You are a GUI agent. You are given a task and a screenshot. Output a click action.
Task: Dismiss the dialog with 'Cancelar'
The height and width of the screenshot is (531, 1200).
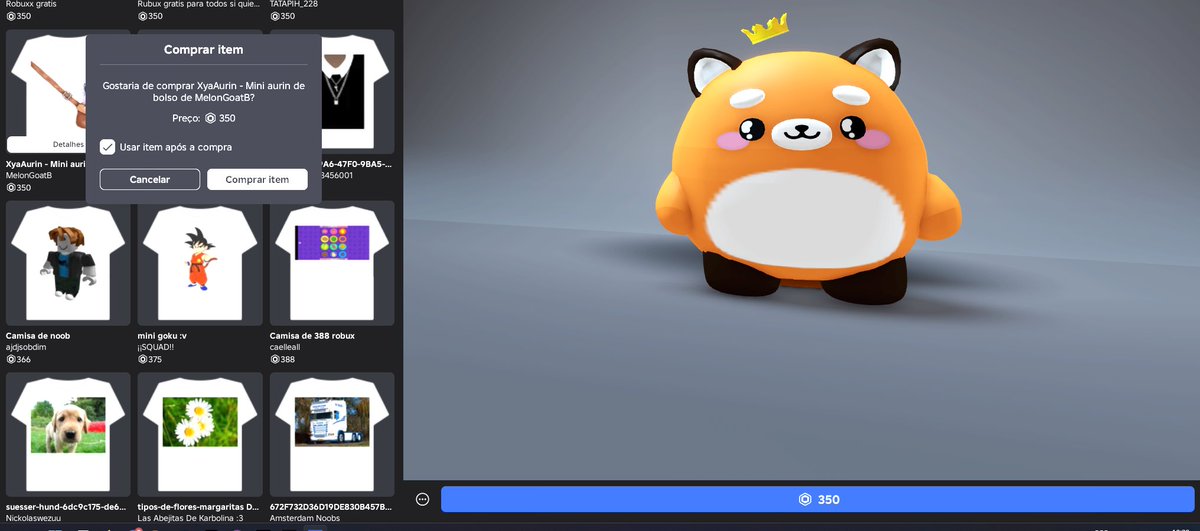click(x=150, y=179)
